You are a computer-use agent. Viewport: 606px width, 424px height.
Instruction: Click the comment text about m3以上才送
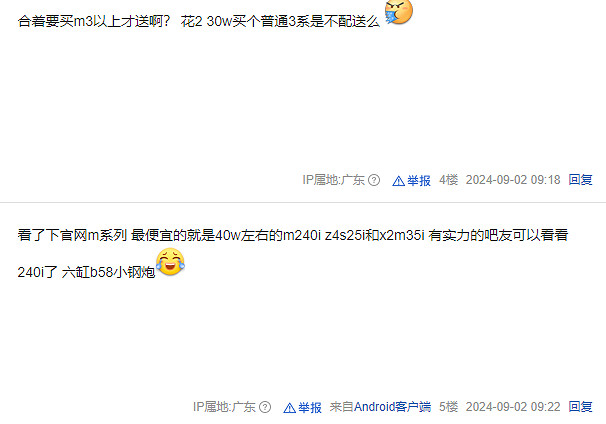pyautogui.click(x=199, y=21)
